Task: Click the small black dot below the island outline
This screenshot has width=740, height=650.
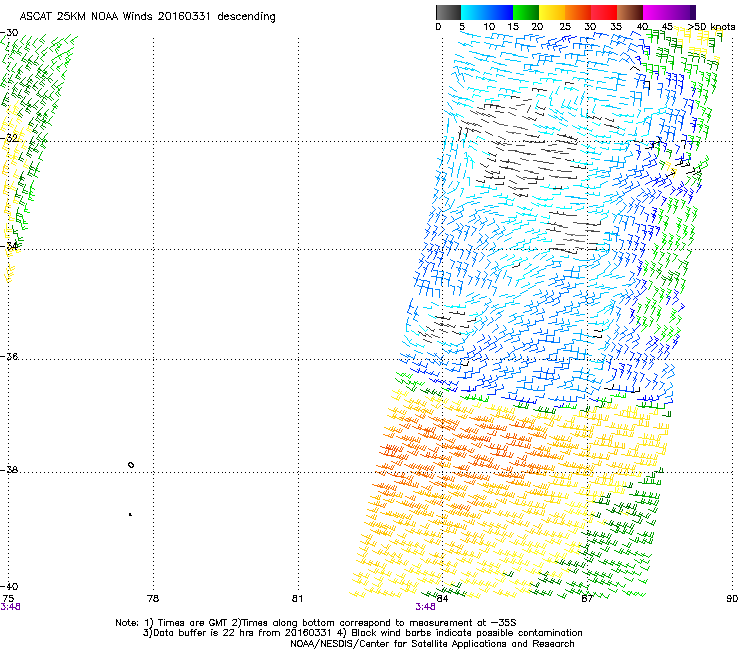Action: [x=130, y=514]
